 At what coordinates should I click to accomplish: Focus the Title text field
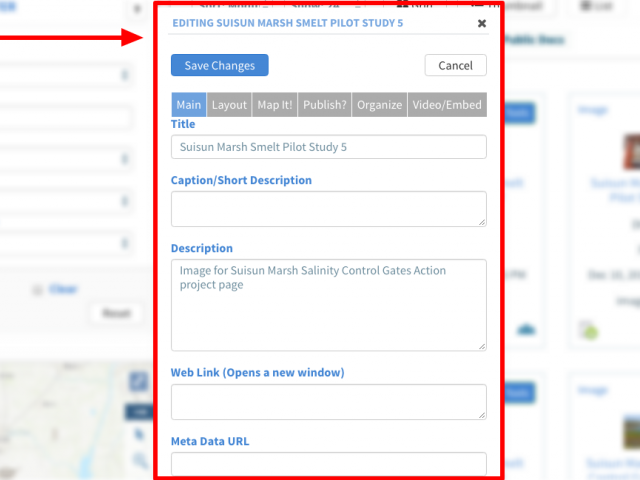pos(329,147)
